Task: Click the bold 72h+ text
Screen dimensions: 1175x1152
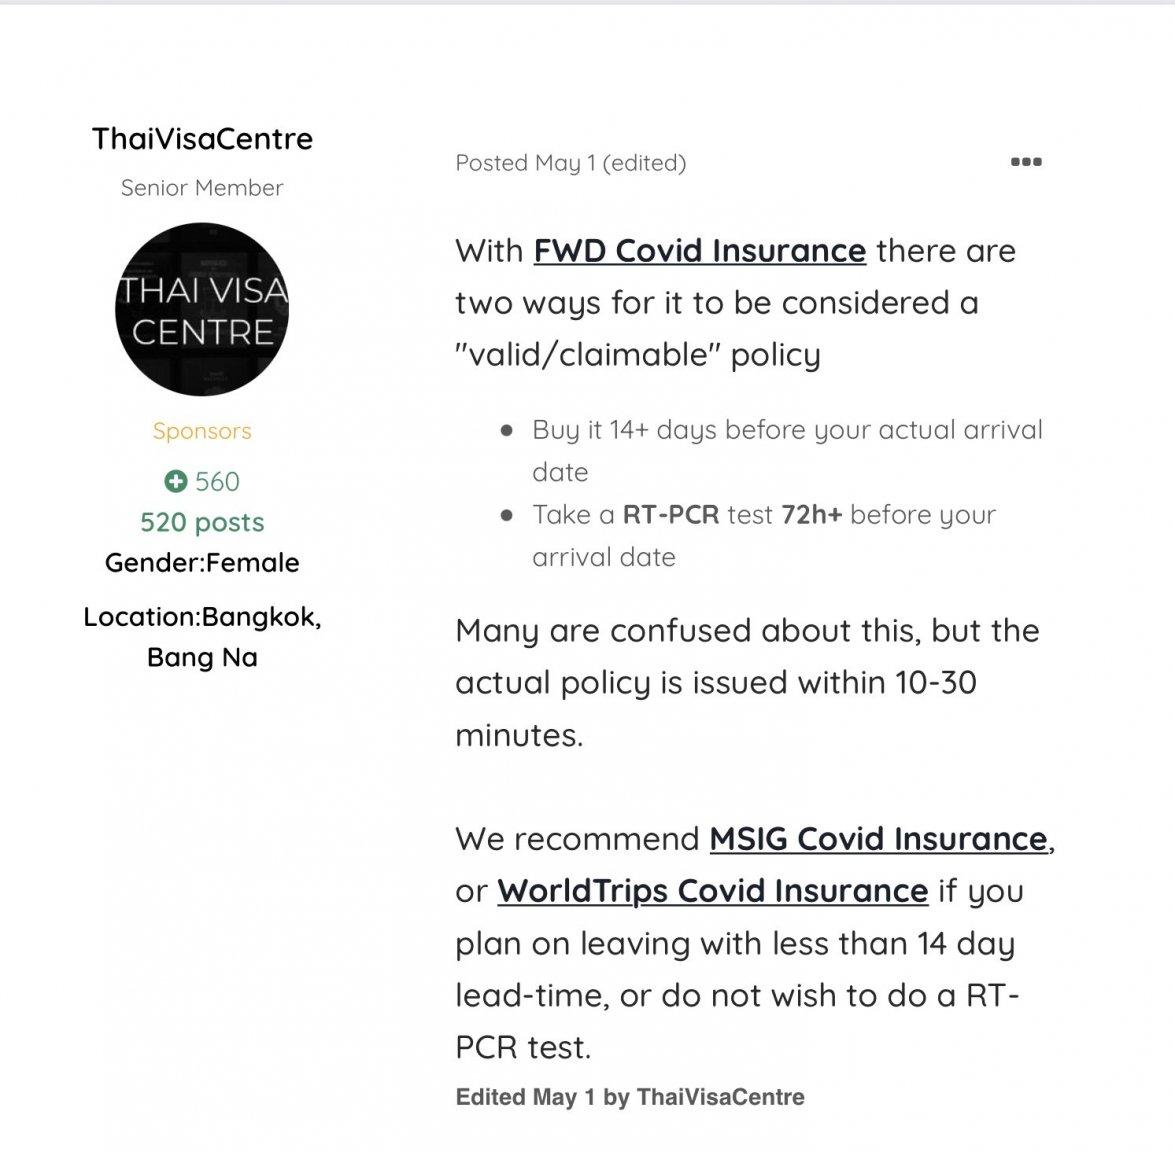Action: [x=812, y=515]
